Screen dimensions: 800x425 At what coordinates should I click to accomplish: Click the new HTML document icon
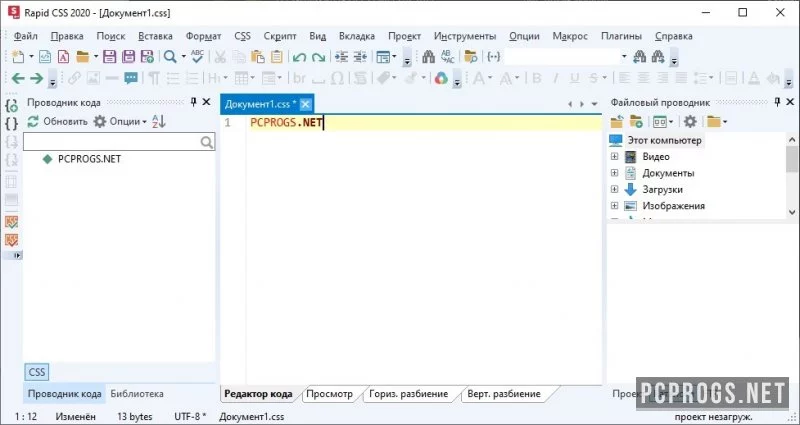click(x=45, y=57)
